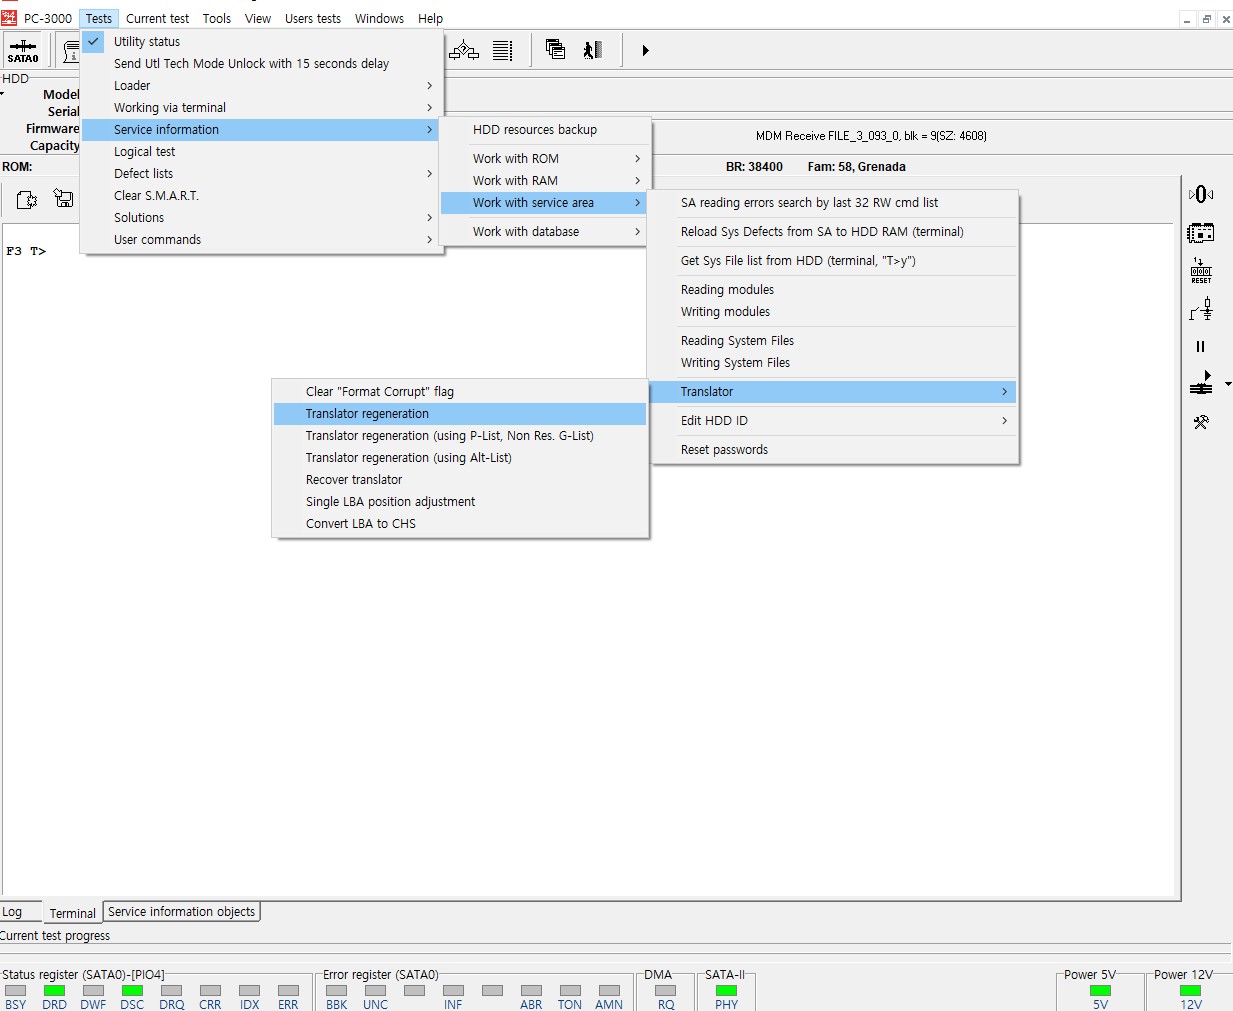Choose Reset passwords
The image size is (1233, 1011).
834,449
